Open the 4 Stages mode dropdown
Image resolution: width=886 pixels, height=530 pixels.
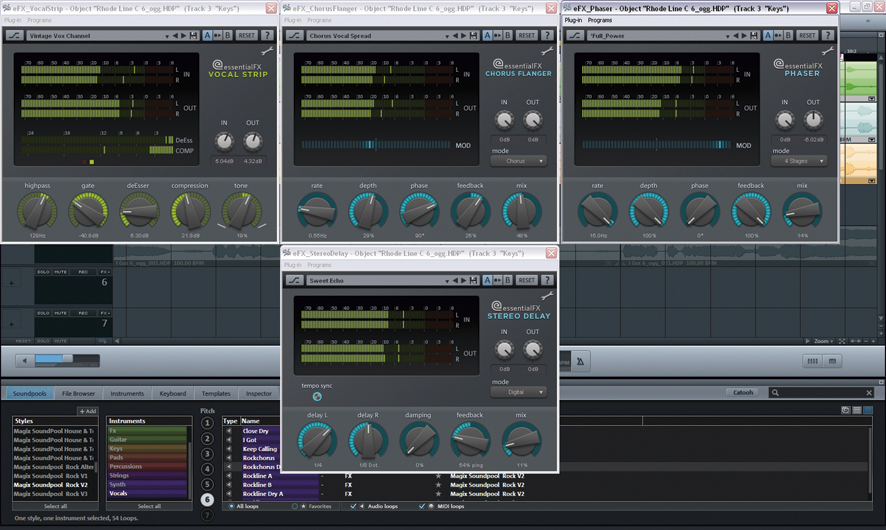coord(798,161)
